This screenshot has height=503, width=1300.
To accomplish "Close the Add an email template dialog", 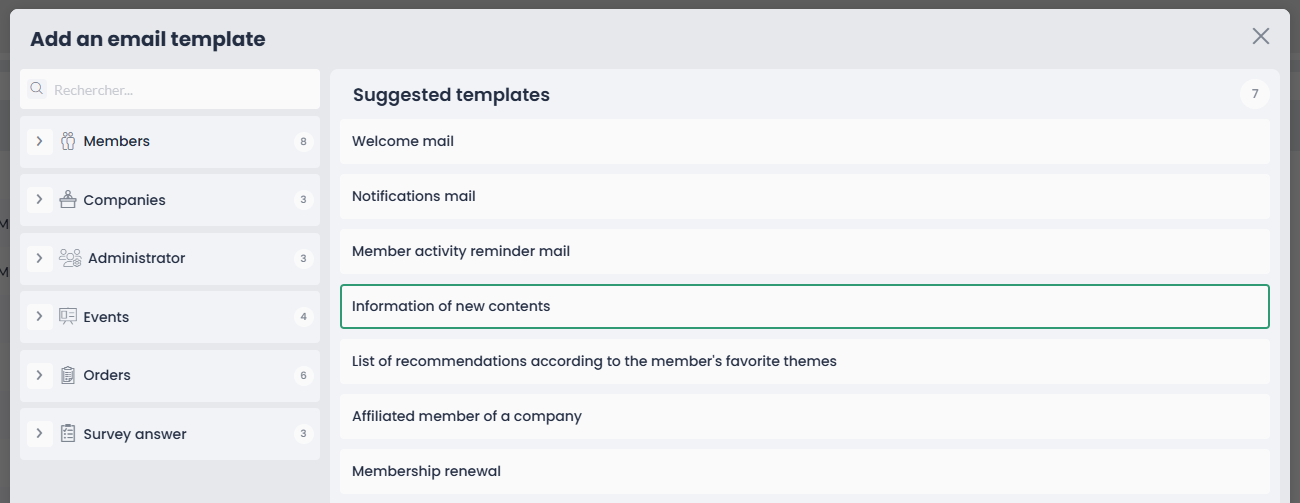I will point(1261,36).
